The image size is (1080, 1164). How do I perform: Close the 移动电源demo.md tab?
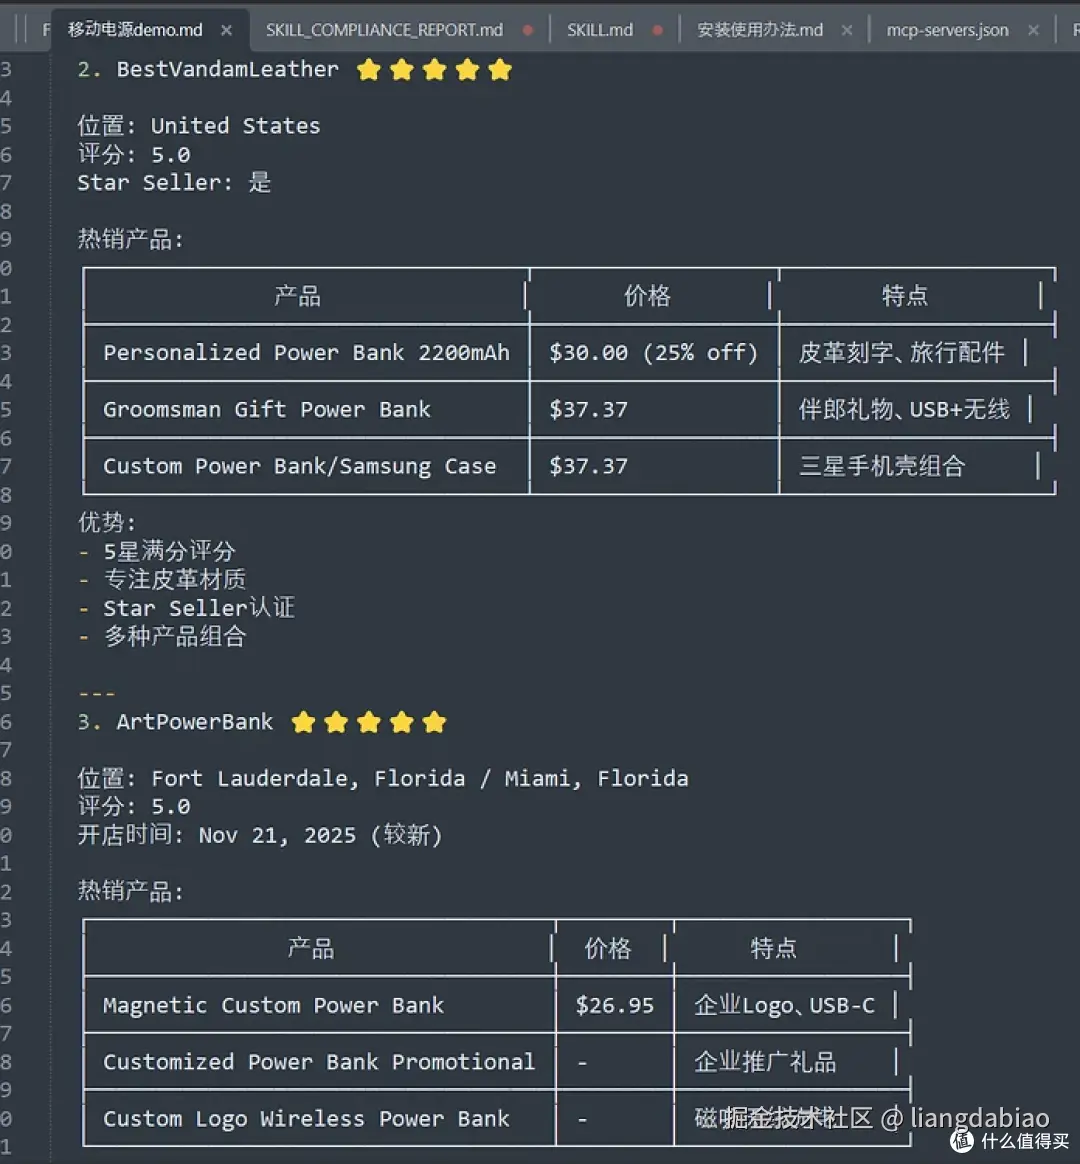point(226,30)
